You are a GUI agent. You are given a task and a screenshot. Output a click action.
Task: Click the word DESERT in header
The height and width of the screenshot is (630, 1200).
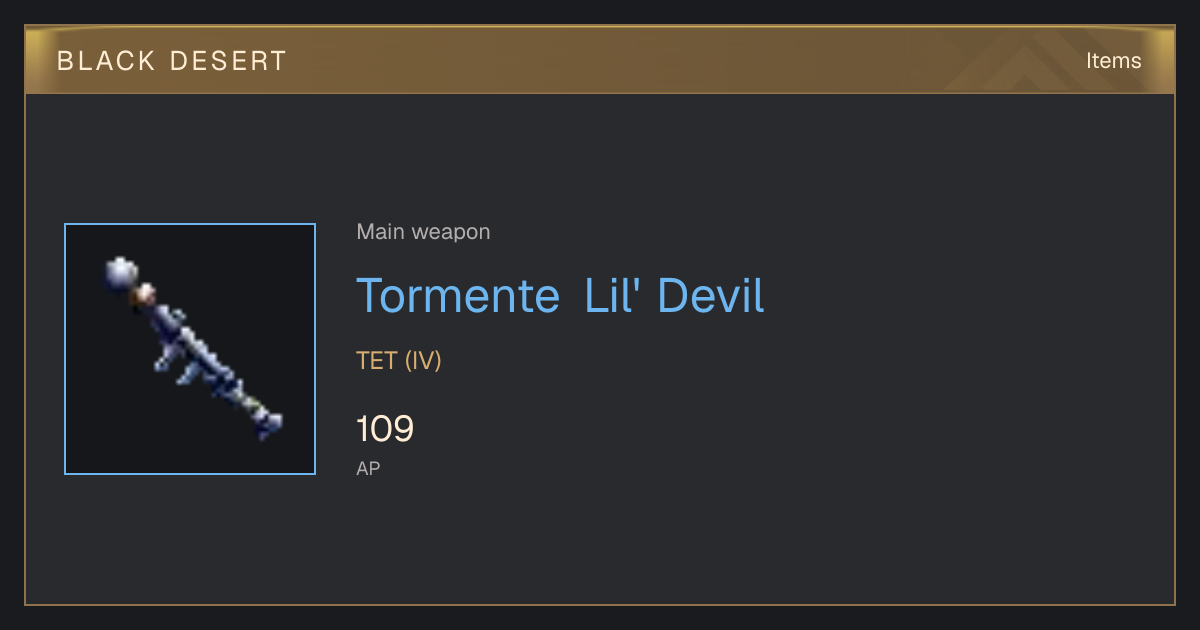coord(228,61)
